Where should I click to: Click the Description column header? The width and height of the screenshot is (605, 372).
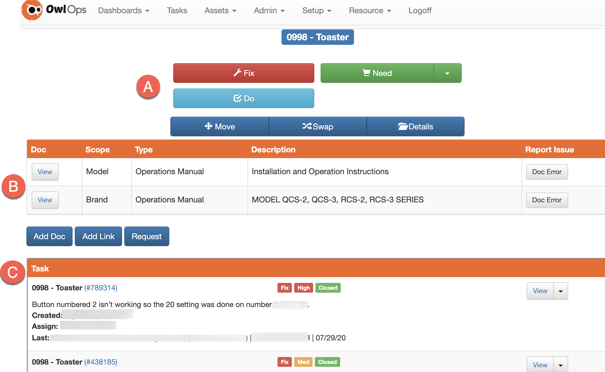(273, 150)
